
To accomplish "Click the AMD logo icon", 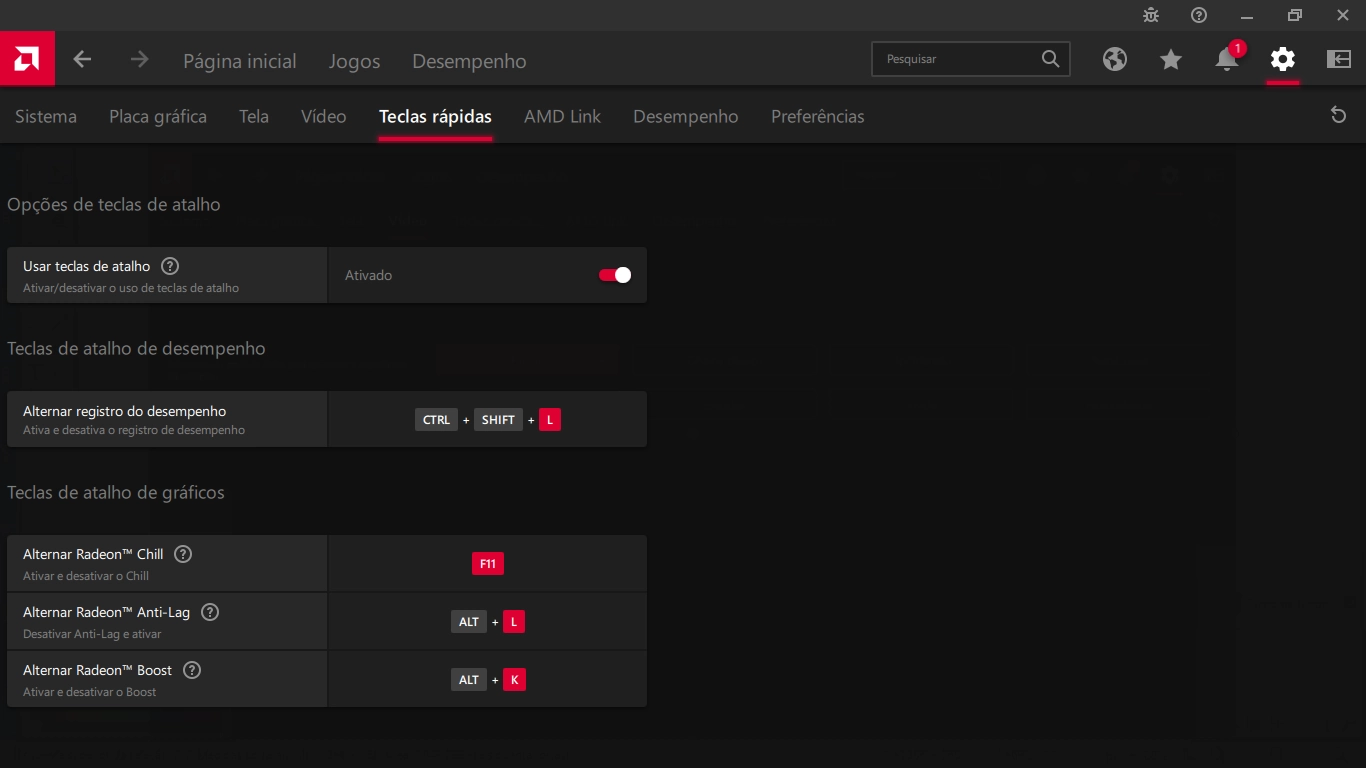I will [27, 59].
